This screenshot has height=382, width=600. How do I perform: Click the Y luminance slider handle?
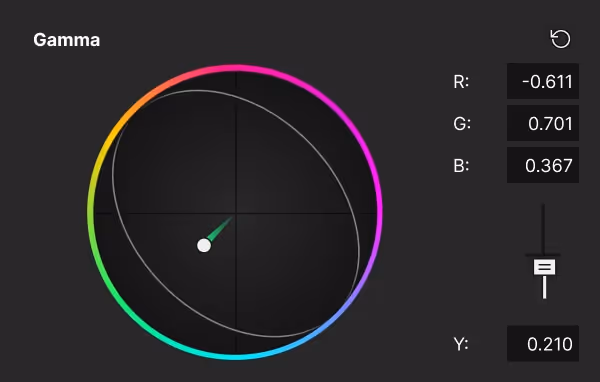tap(544, 267)
